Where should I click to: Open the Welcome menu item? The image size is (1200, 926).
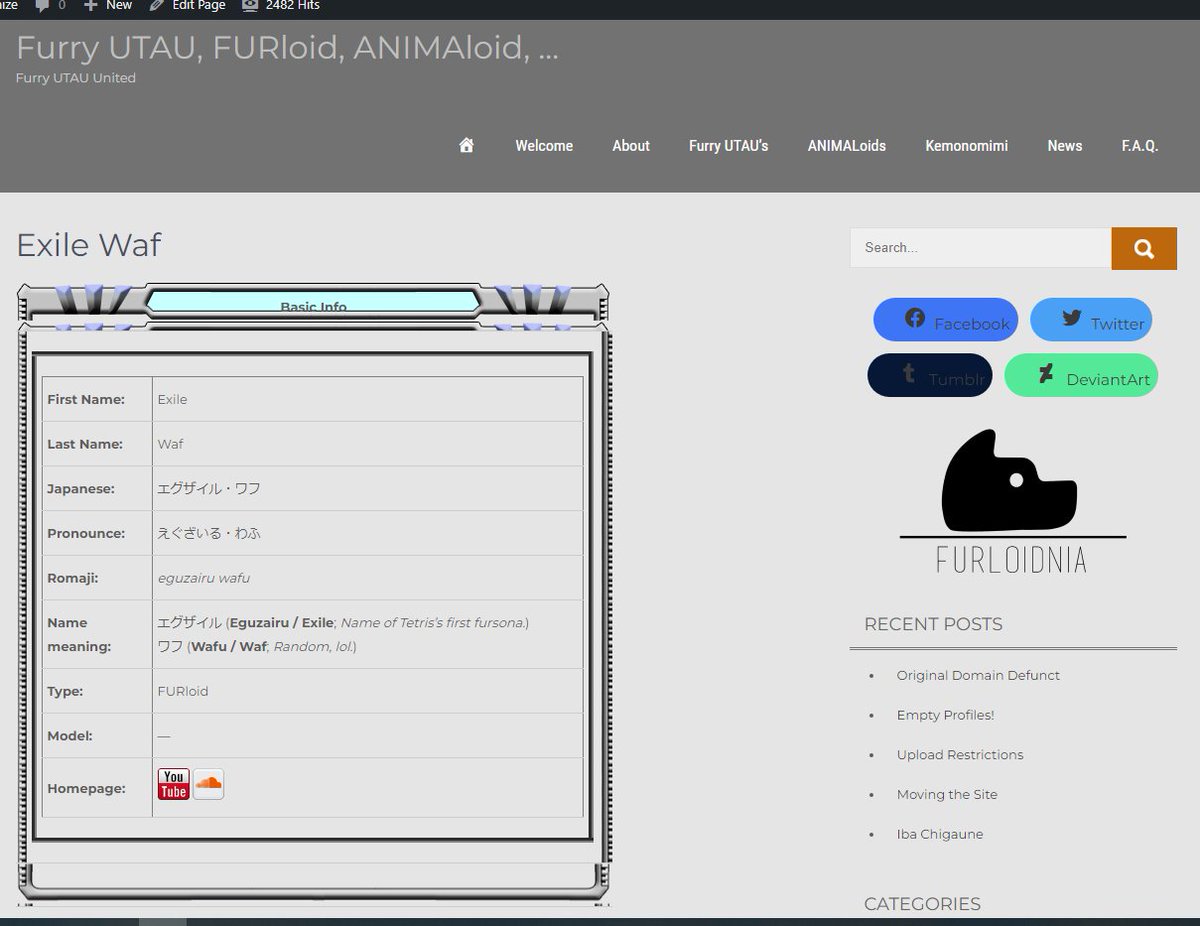tap(544, 145)
